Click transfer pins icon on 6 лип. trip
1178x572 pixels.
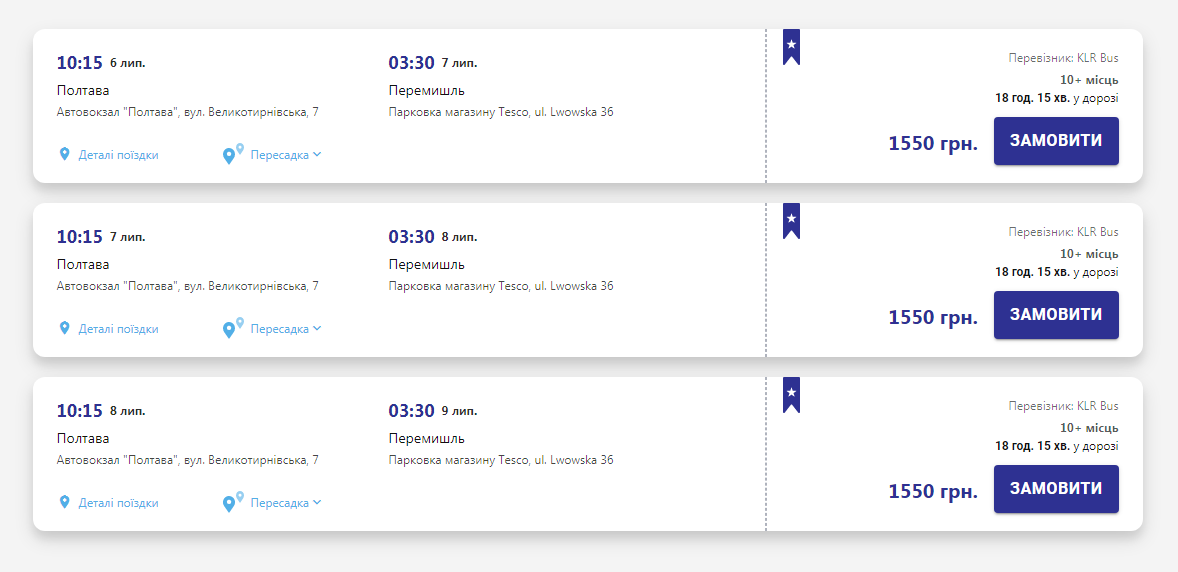pyautogui.click(x=232, y=154)
